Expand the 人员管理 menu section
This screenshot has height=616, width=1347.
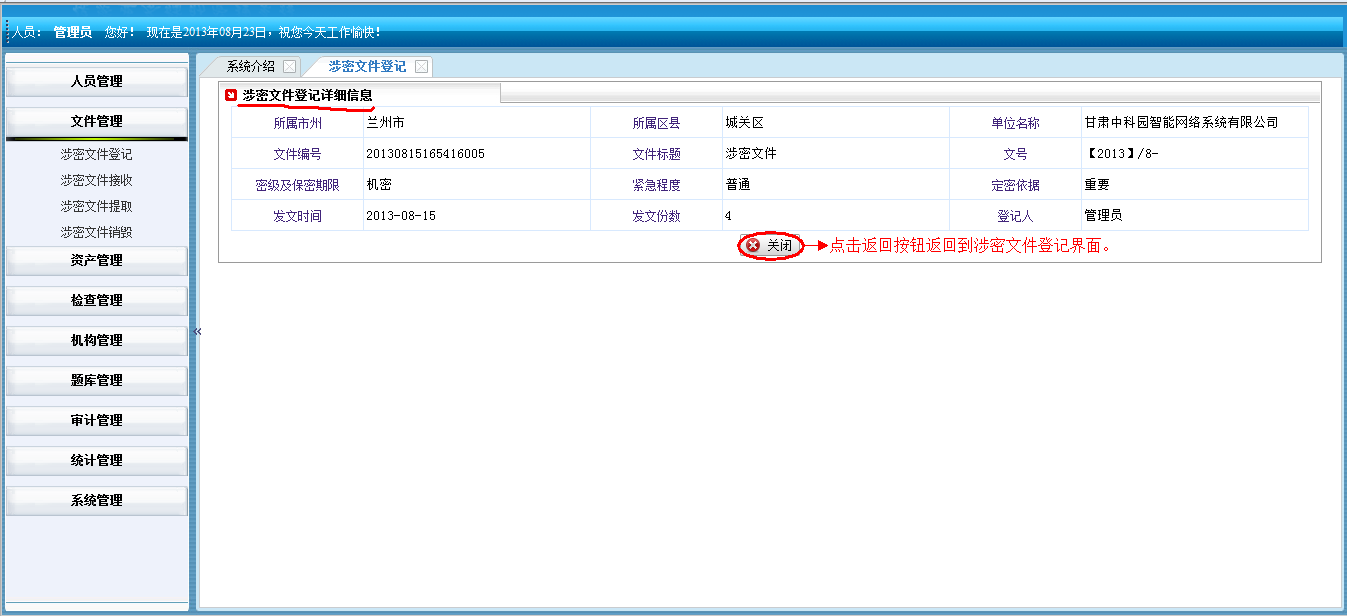coord(97,82)
